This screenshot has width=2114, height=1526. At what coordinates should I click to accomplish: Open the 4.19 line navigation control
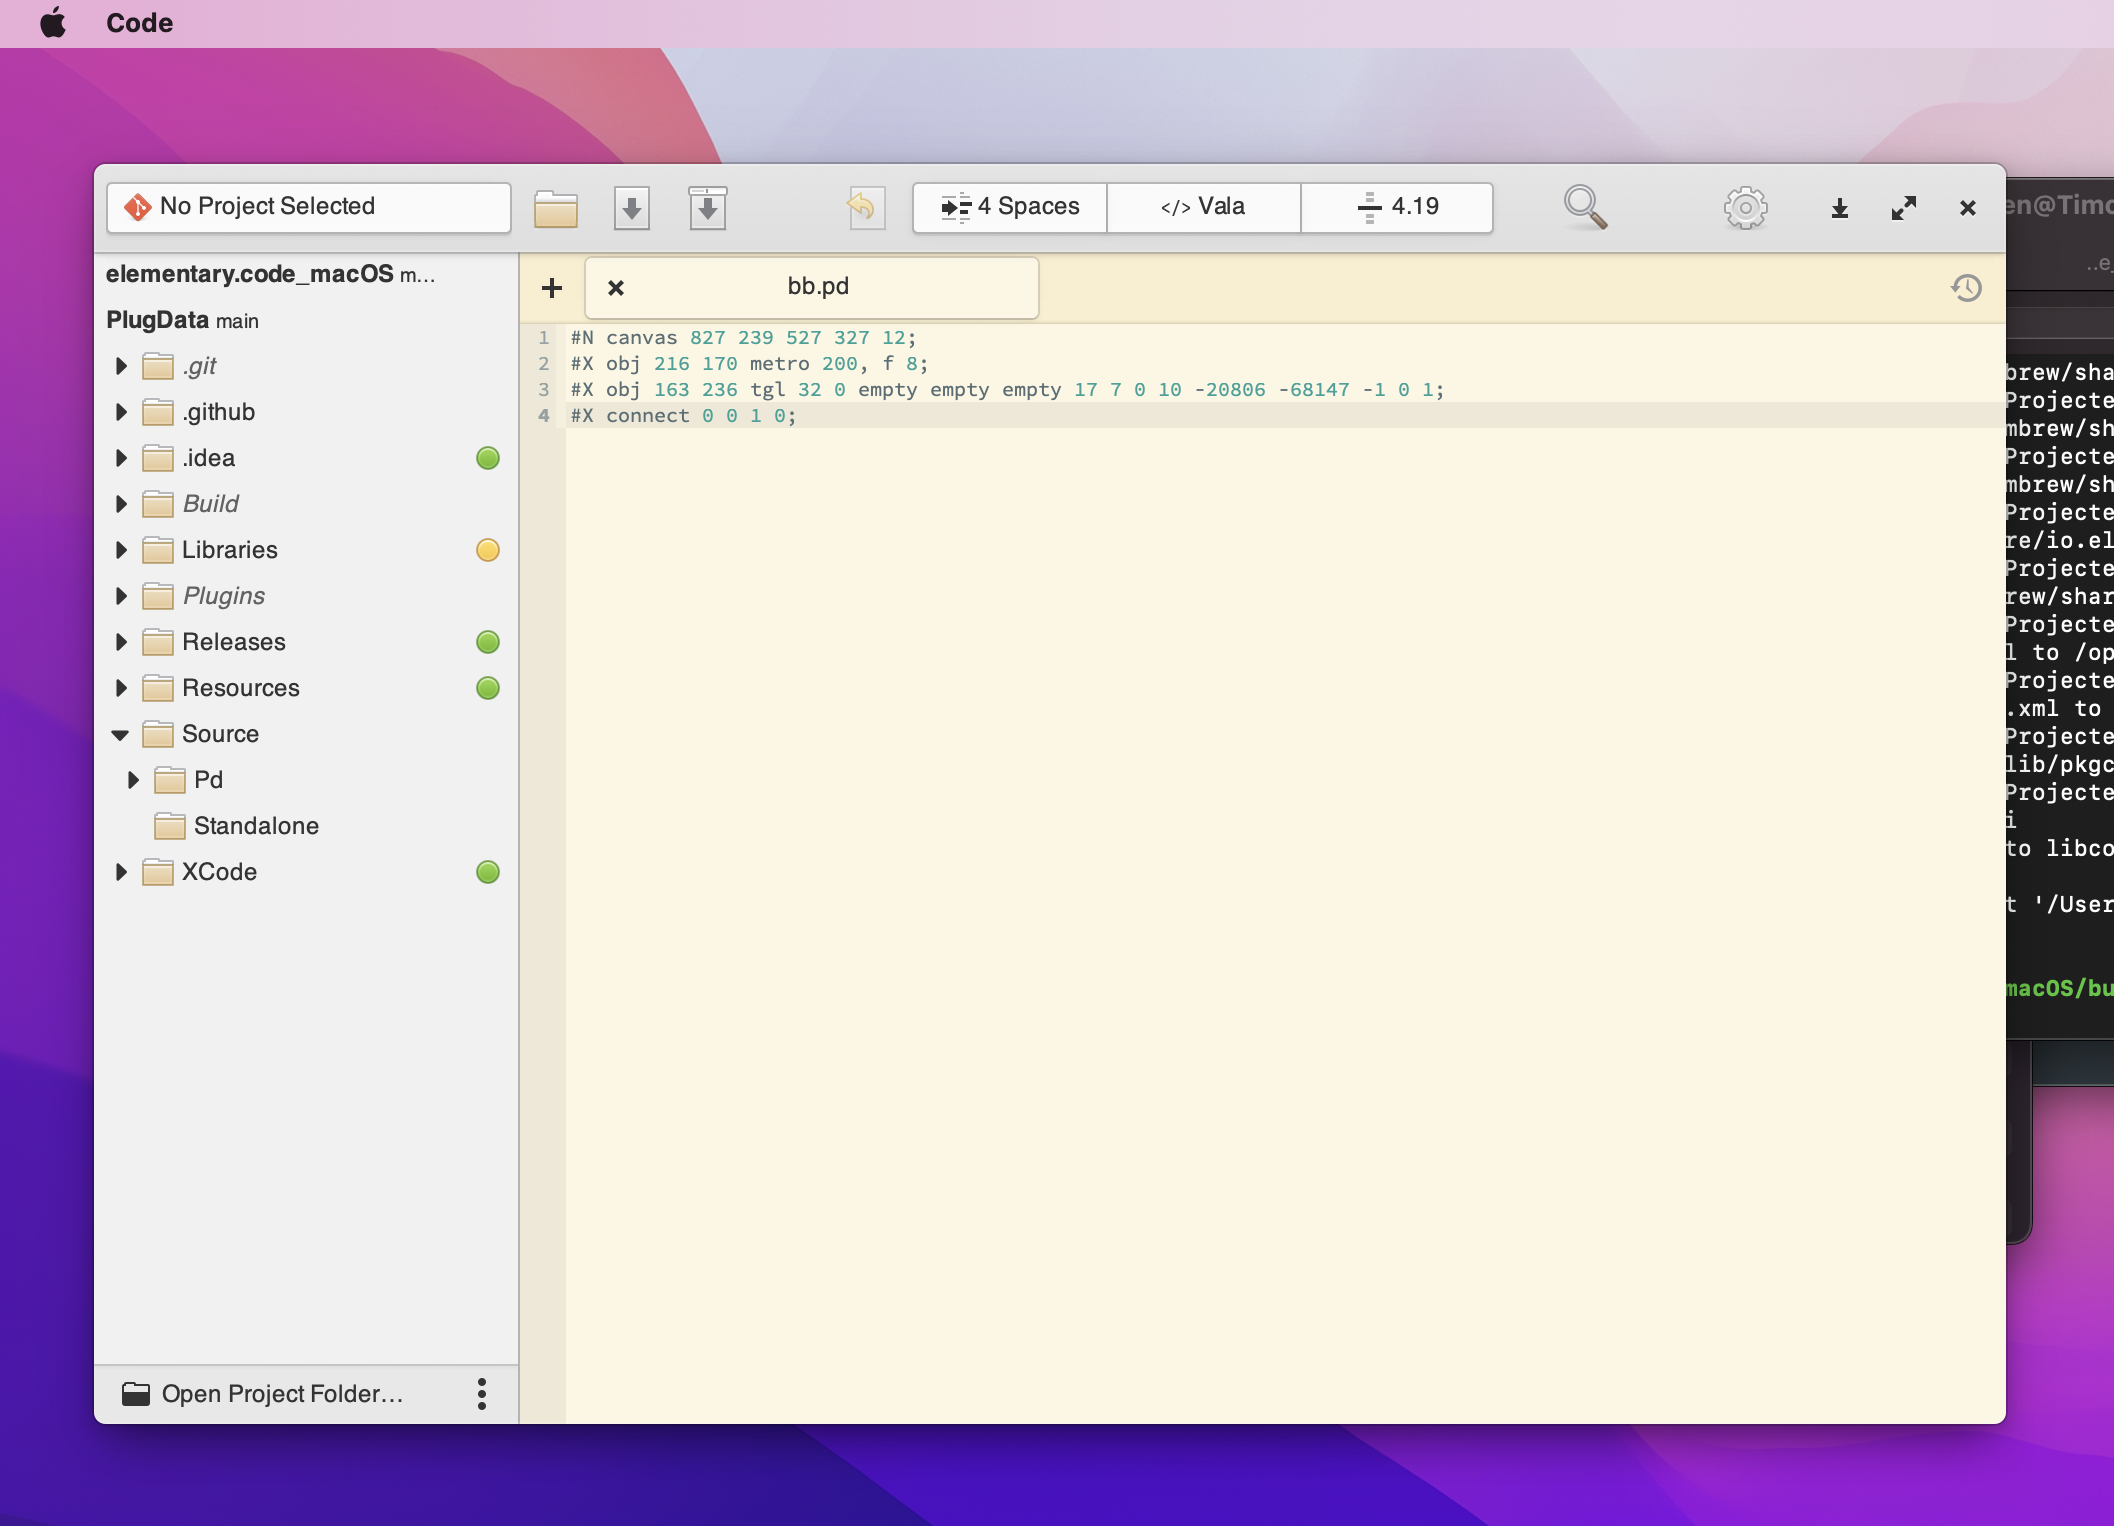pyautogui.click(x=1397, y=207)
